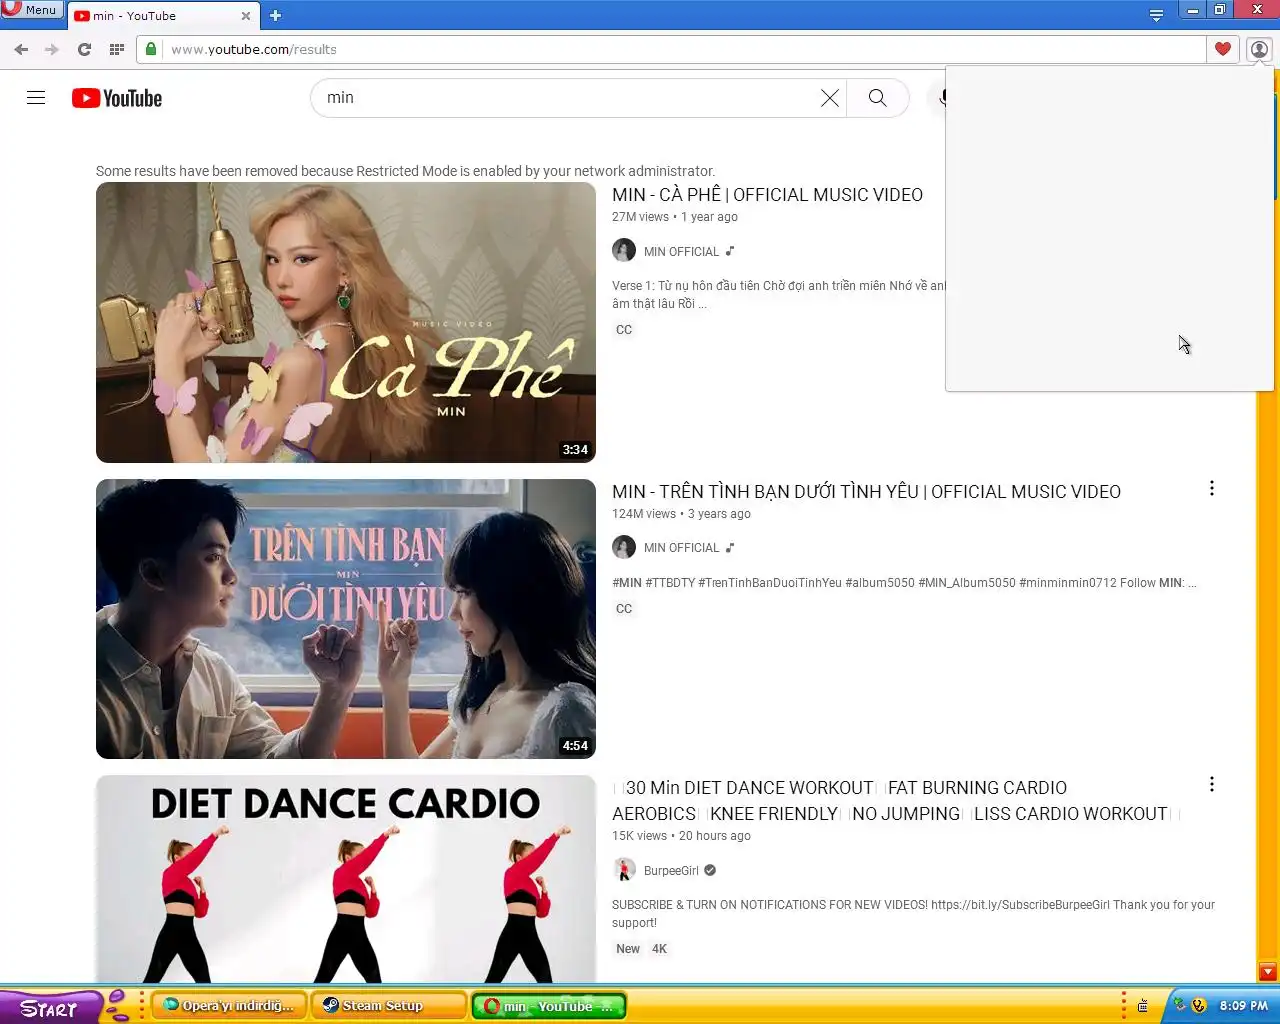Screen dimensions: 1280x1024
Task: Switch to 'Opera'yı indirdiğ...' taskbar window
Action: [x=229, y=1006]
